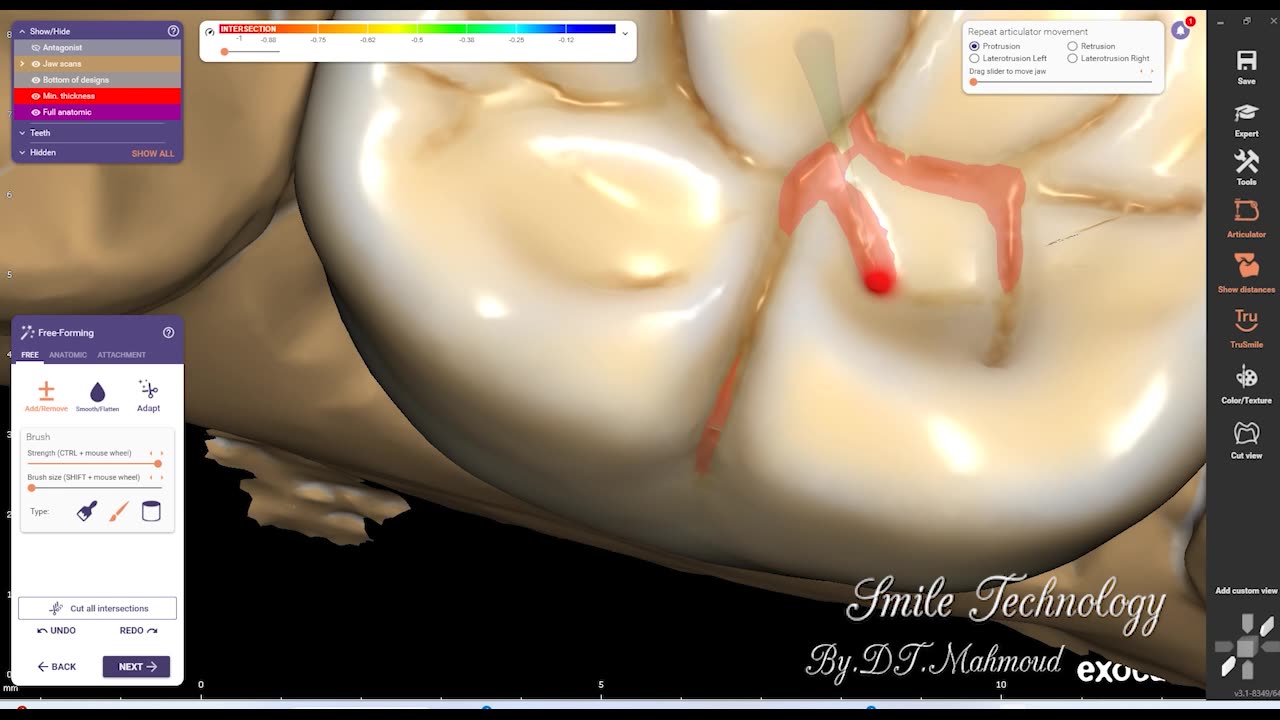Select Laterotrusion Left radio button

tap(974, 58)
